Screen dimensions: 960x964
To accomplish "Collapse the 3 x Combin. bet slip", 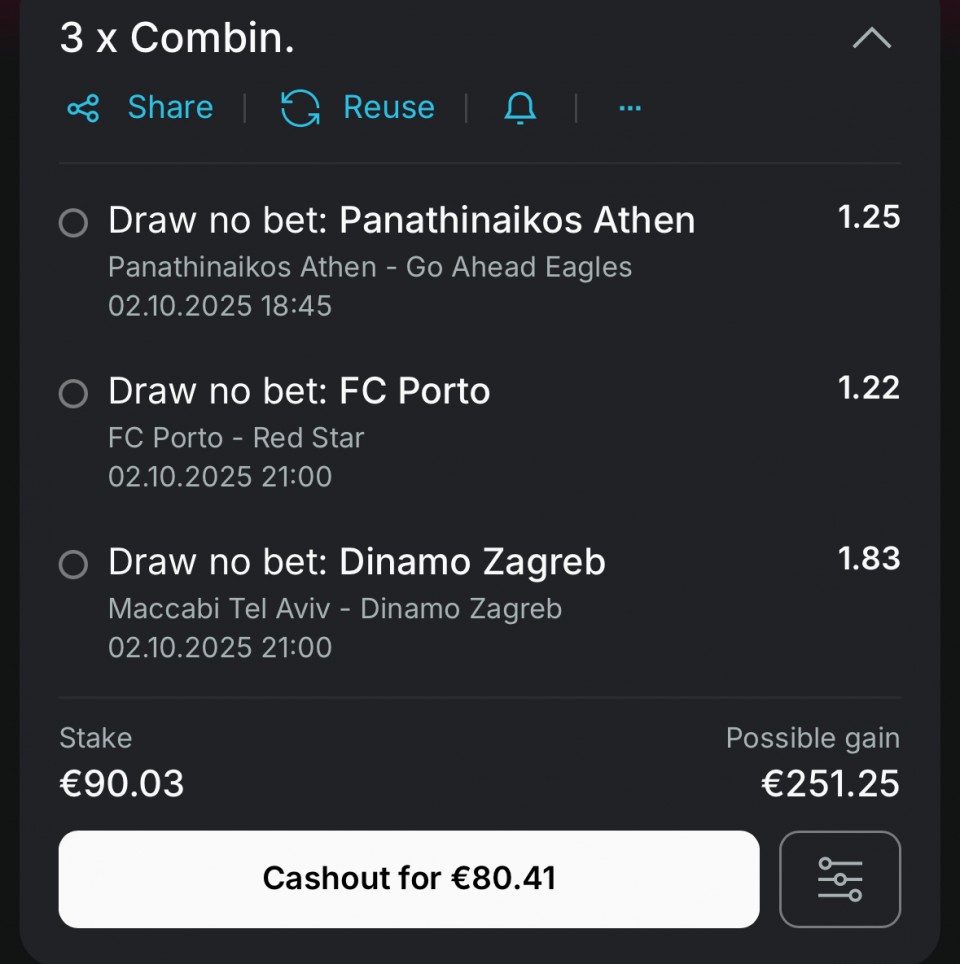I will tap(871, 39).
